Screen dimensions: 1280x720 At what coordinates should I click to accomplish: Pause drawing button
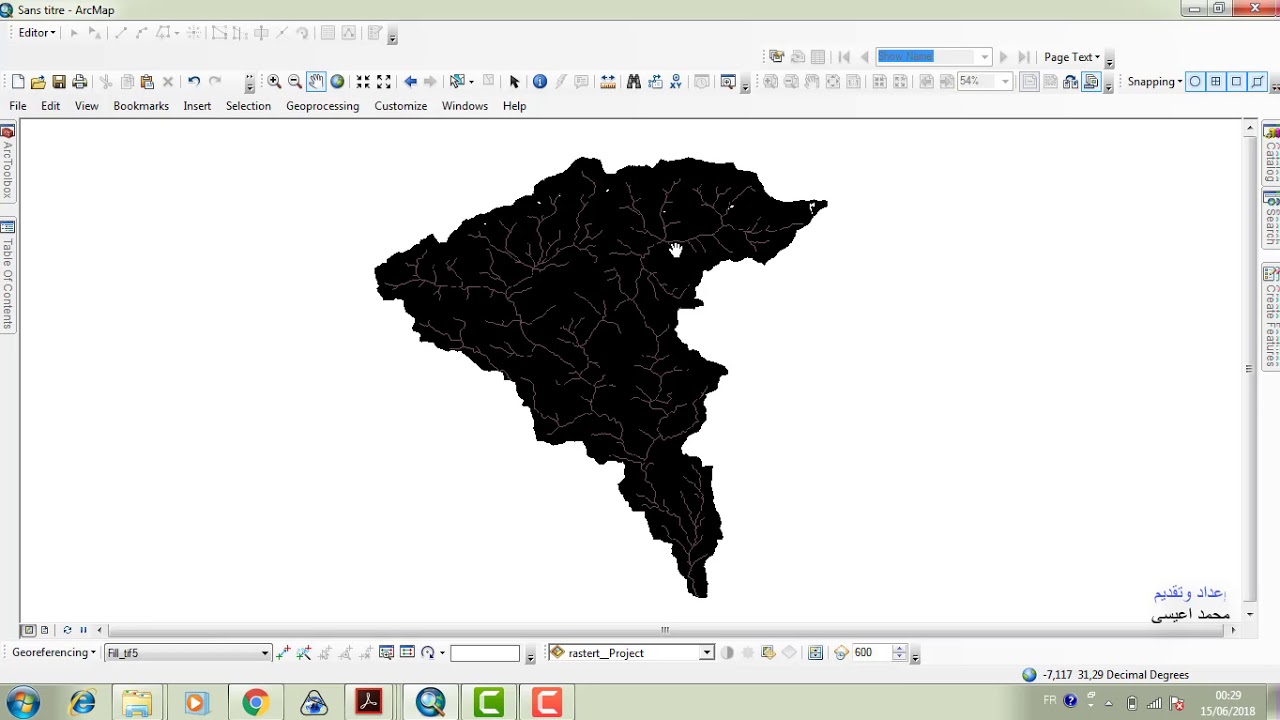[83, 630]
